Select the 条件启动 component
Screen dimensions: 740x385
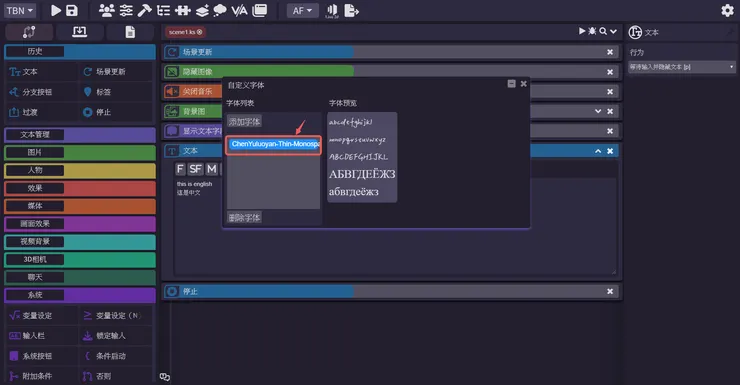coord(116,356)
